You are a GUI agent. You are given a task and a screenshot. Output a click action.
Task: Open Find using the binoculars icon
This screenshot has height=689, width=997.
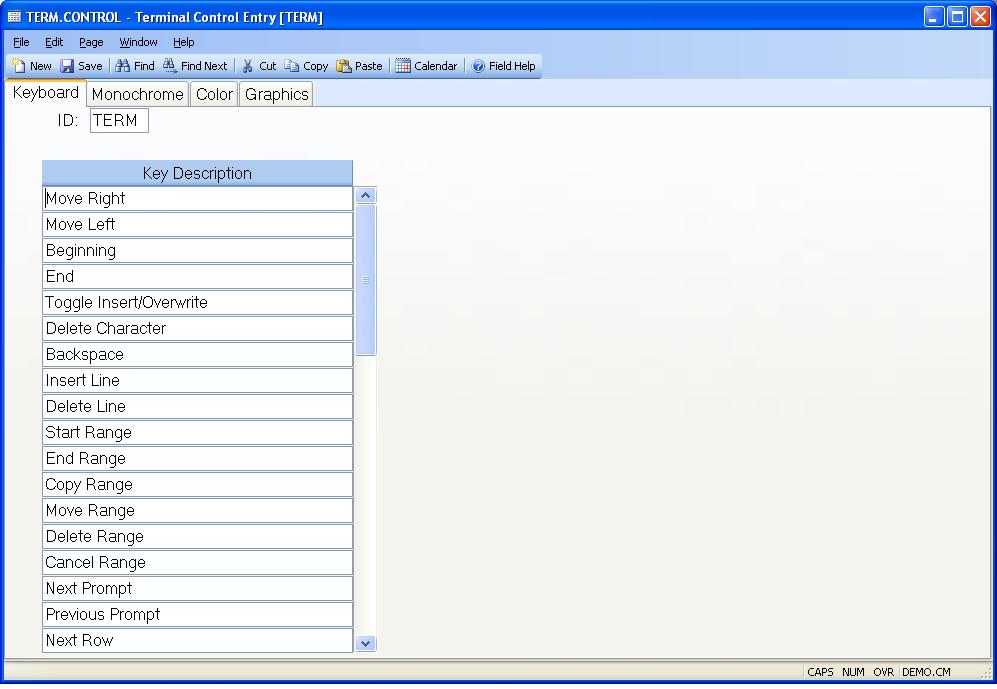123,66
